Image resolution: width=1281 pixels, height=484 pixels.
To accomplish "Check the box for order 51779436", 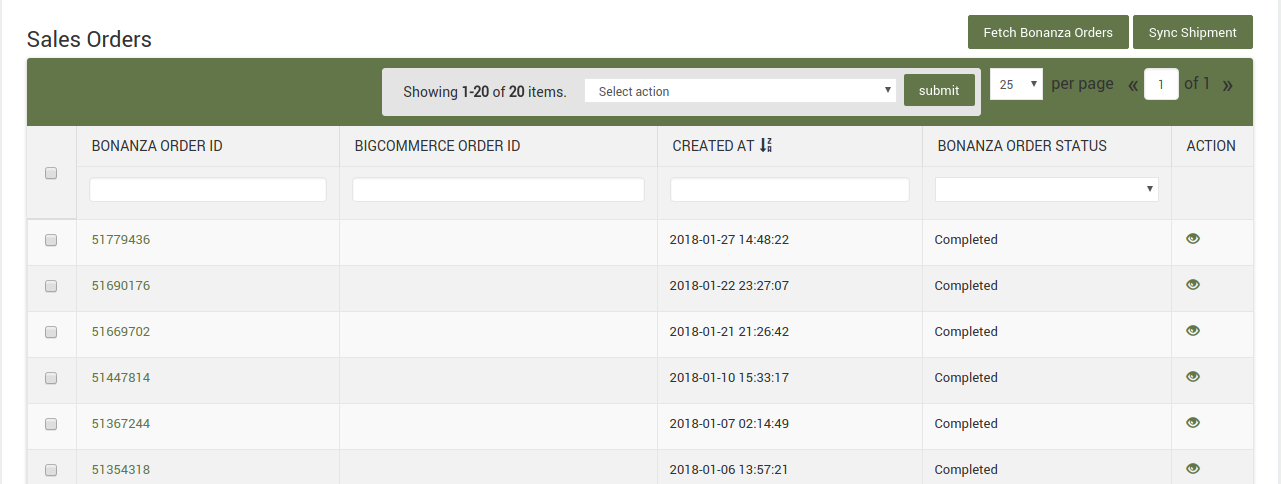I will coord(51,240).
